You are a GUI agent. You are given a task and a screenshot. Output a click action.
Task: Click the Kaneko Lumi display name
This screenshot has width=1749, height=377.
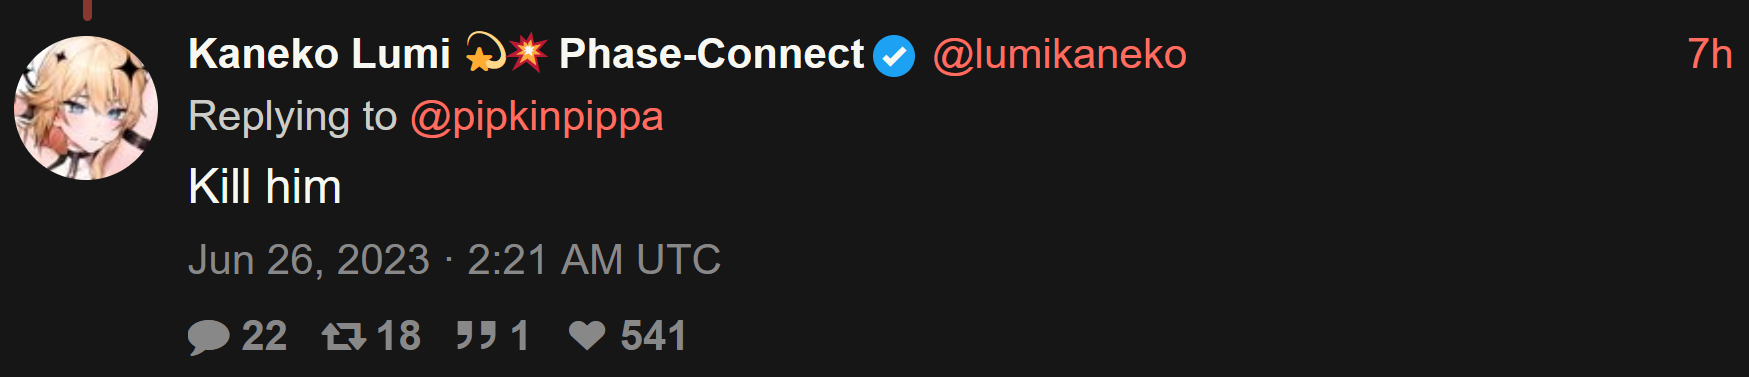pos(320,54)
